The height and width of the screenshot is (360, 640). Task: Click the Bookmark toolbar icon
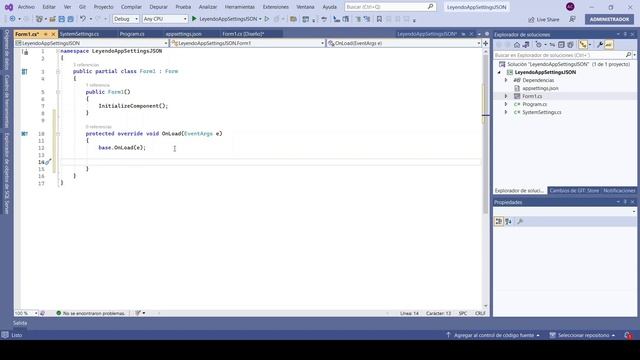pos(379,19)
